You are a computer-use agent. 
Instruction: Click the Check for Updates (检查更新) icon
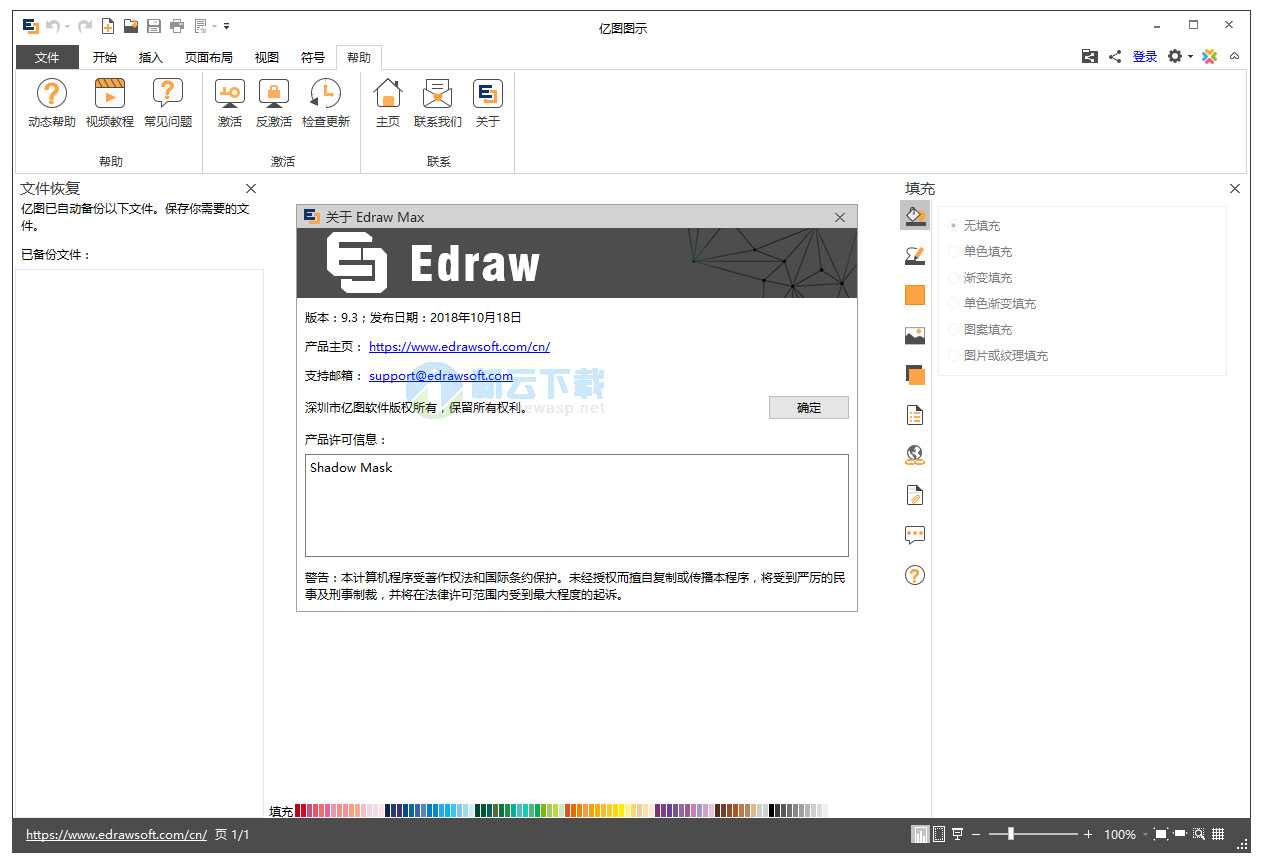click(326, 95)
